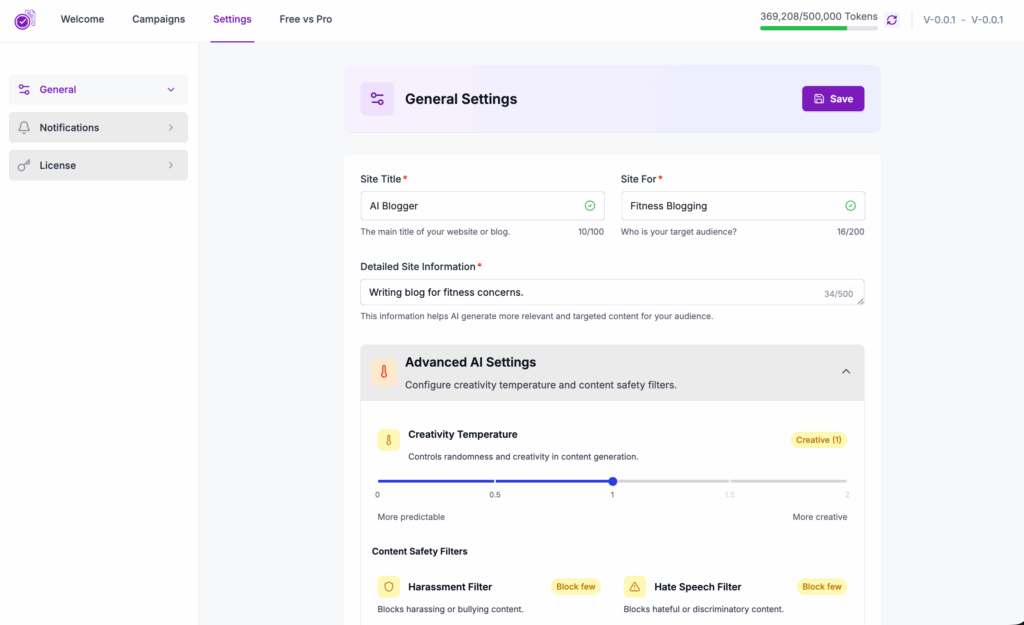The width and height of the screenshot is (1024, 625).
Task: Click the Site Title green checkmark icon
Action: pos(590,206)
